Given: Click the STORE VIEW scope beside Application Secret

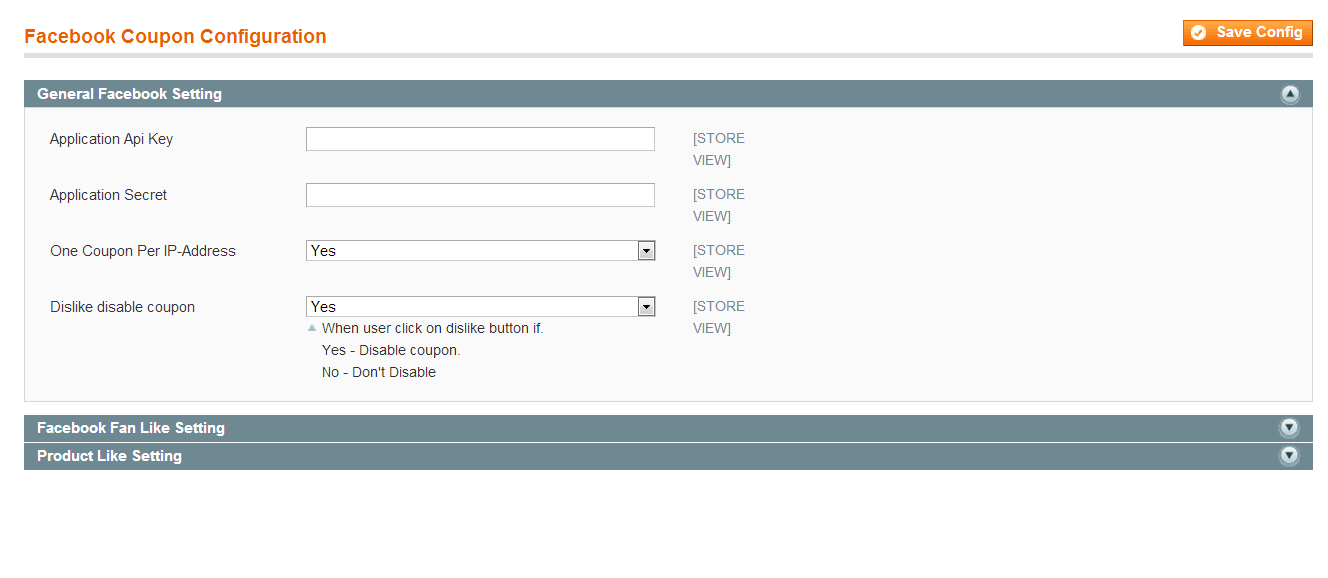Looking at the screenshot, I should 719,205.
